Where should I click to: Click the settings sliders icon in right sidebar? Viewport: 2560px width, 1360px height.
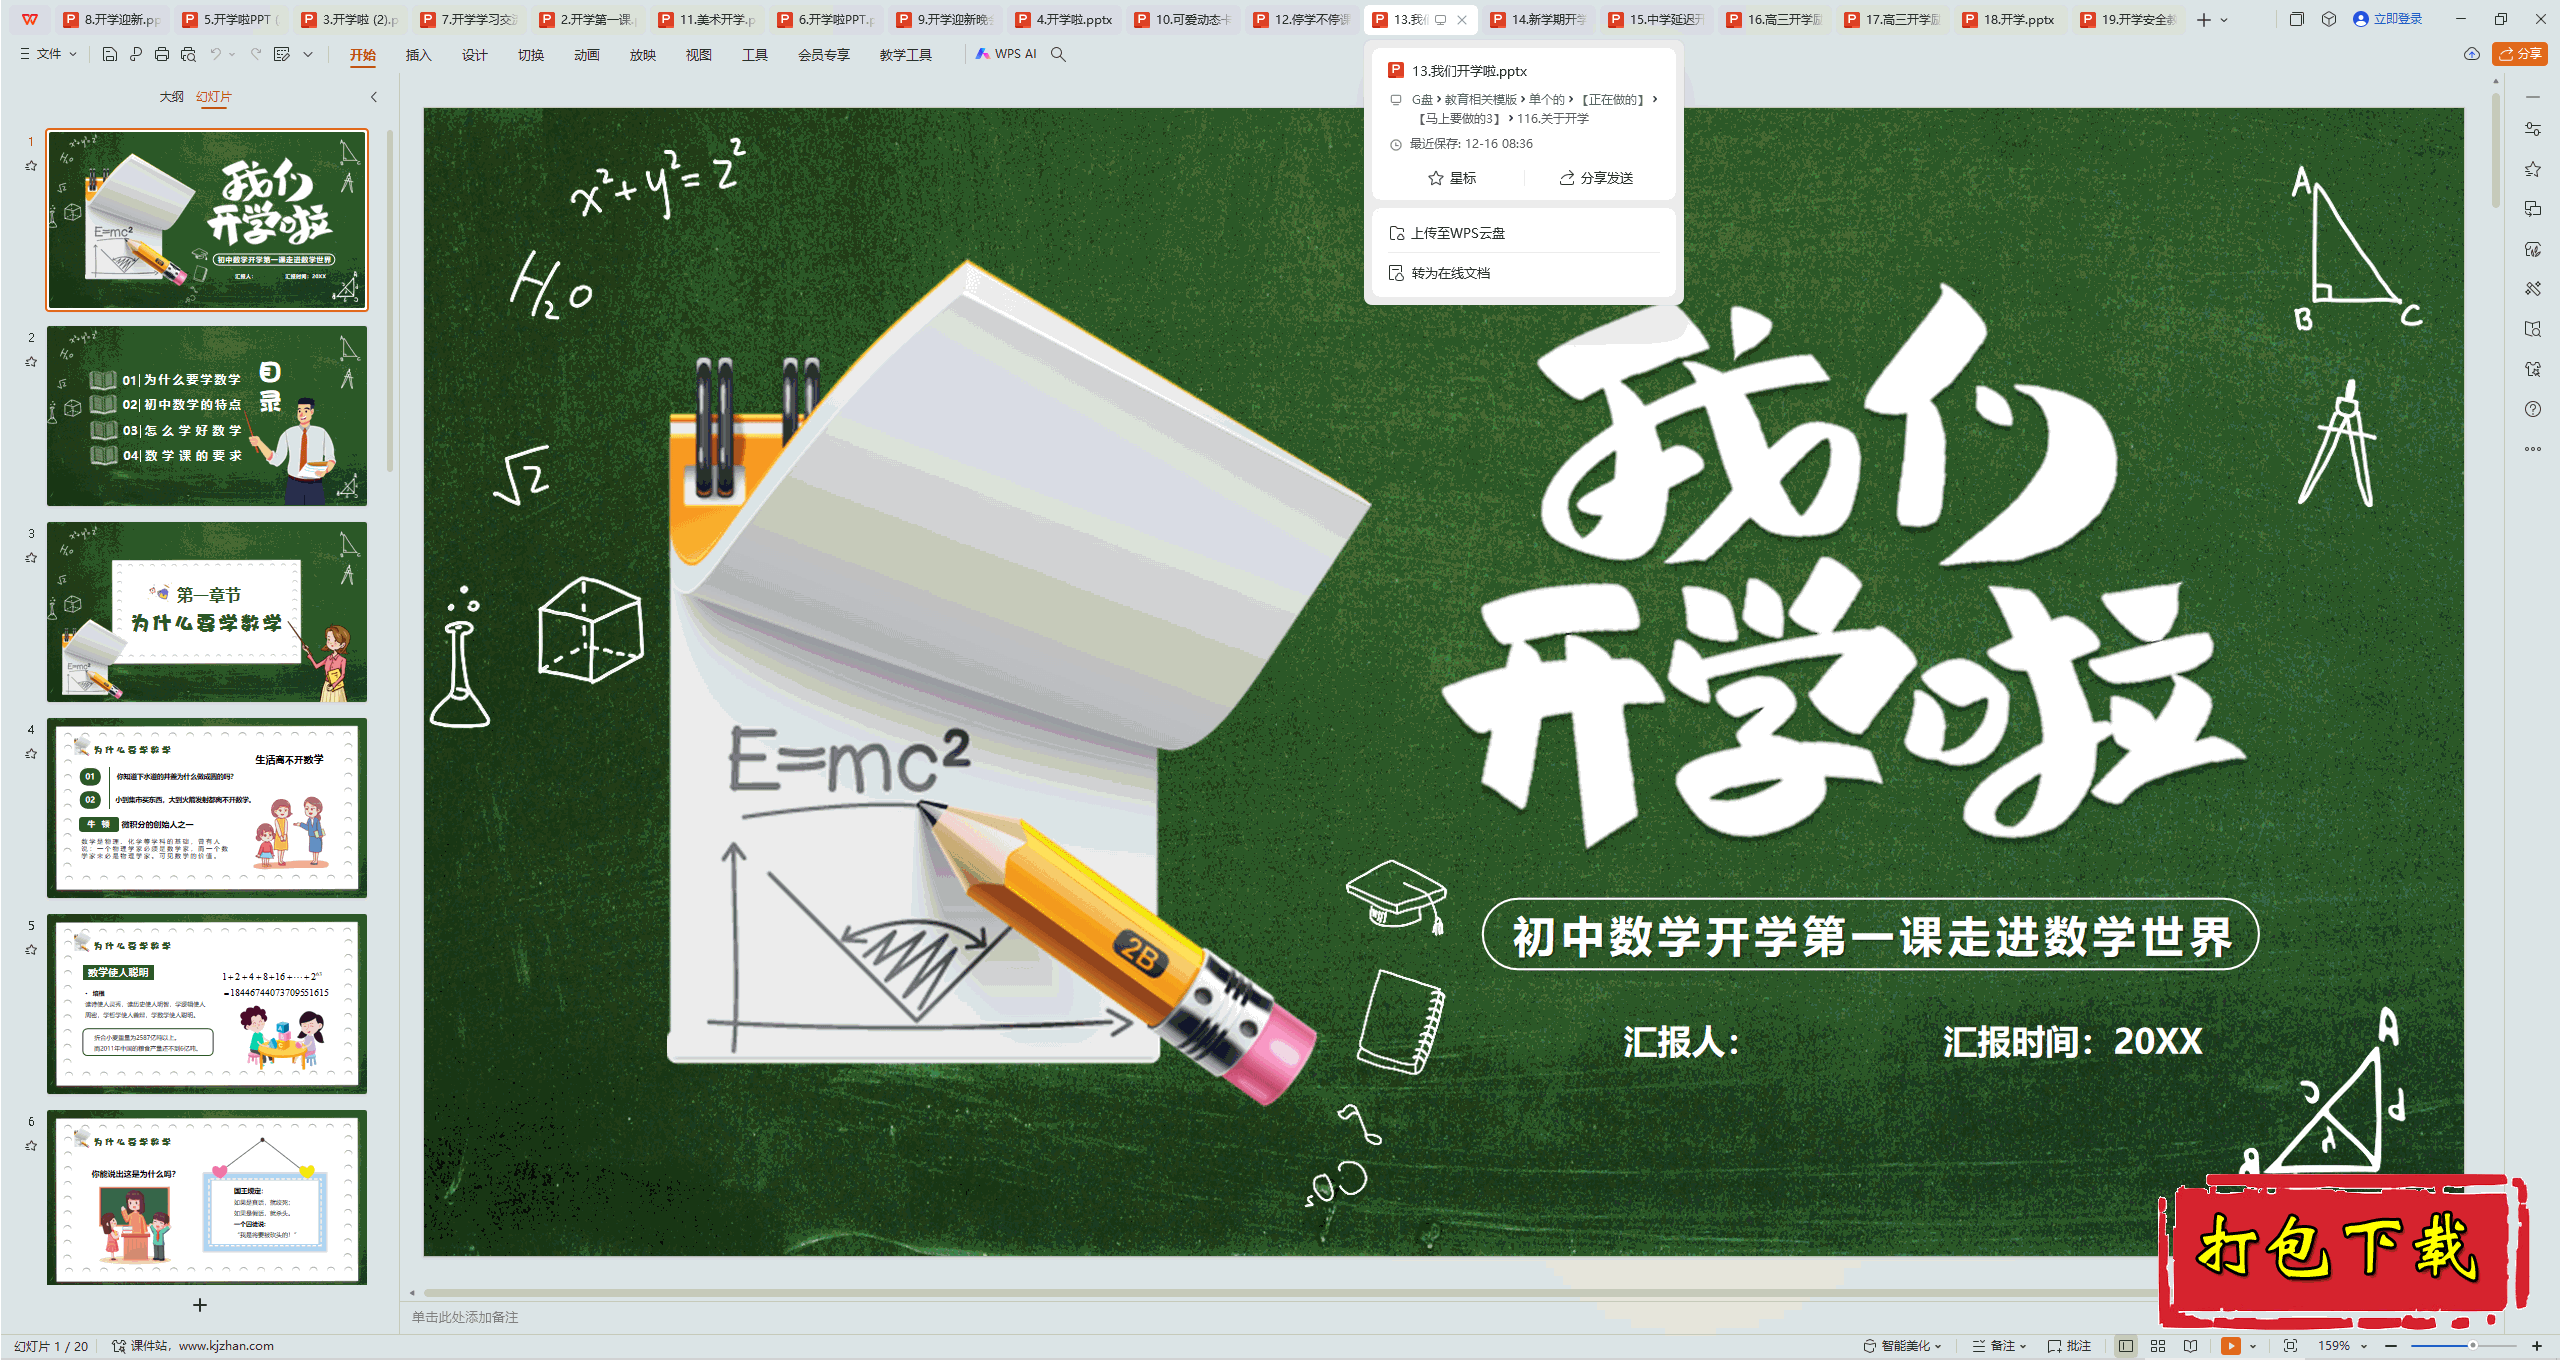pos(2533,129)
